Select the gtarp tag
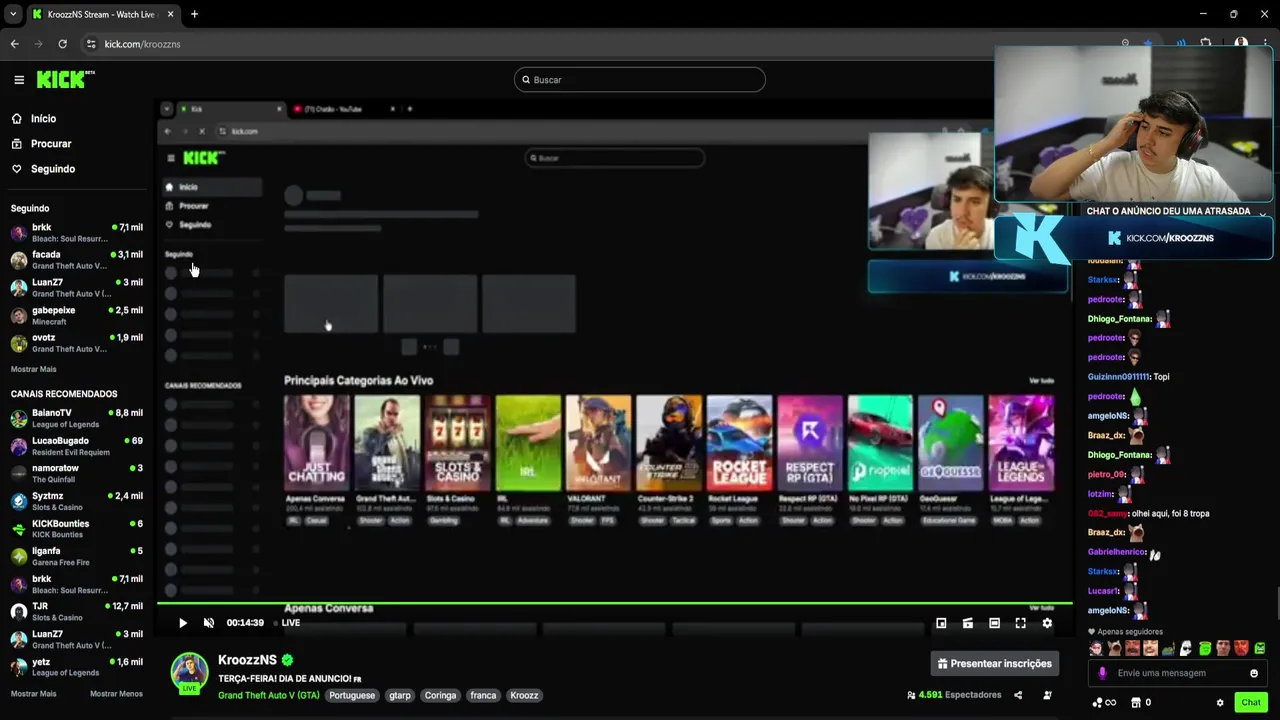This screenshot has width=1280, height=720. point(400,695)
